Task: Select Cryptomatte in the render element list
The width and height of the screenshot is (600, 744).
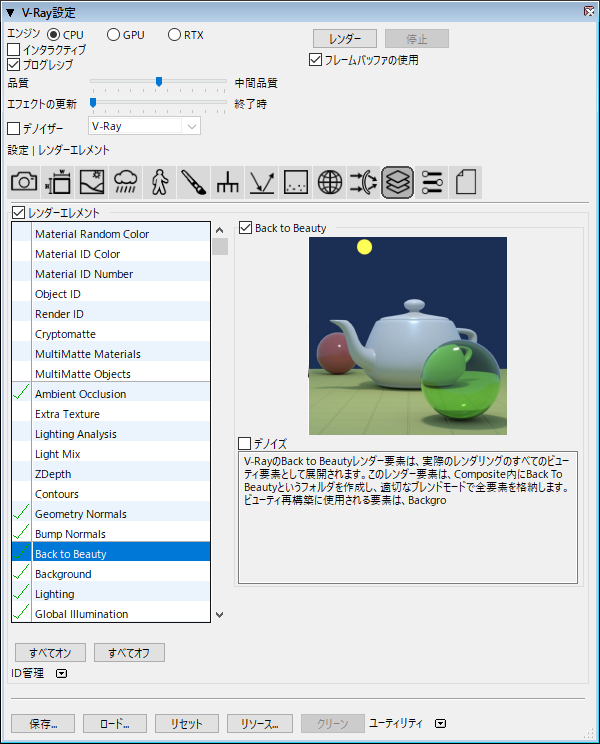Action: 65,334
